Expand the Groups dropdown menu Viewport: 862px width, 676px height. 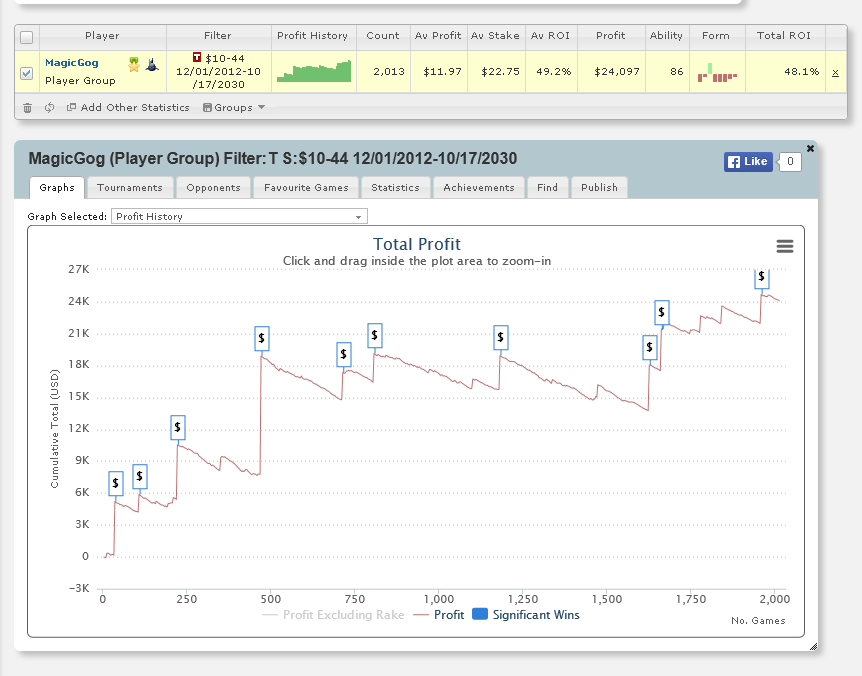pos(234,108)
